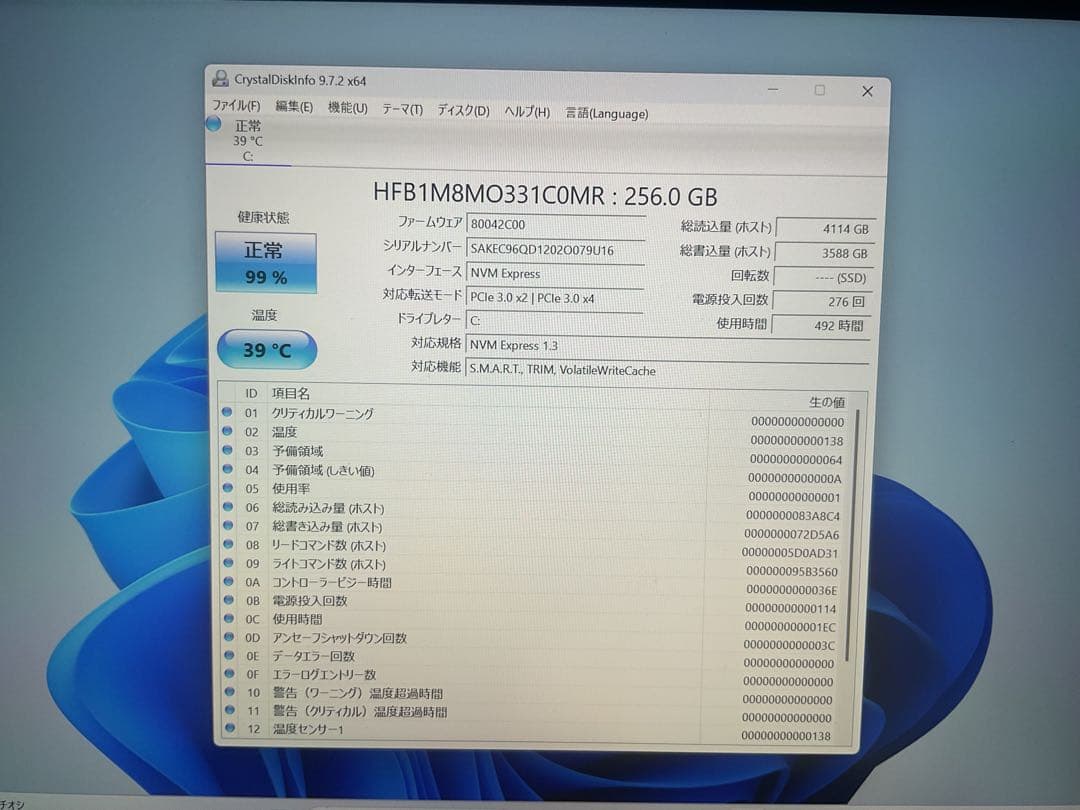Click status dot beside リードコマンド数 row
The image size is (1080, 810).
pyautogui.click(x=227, y=545)
